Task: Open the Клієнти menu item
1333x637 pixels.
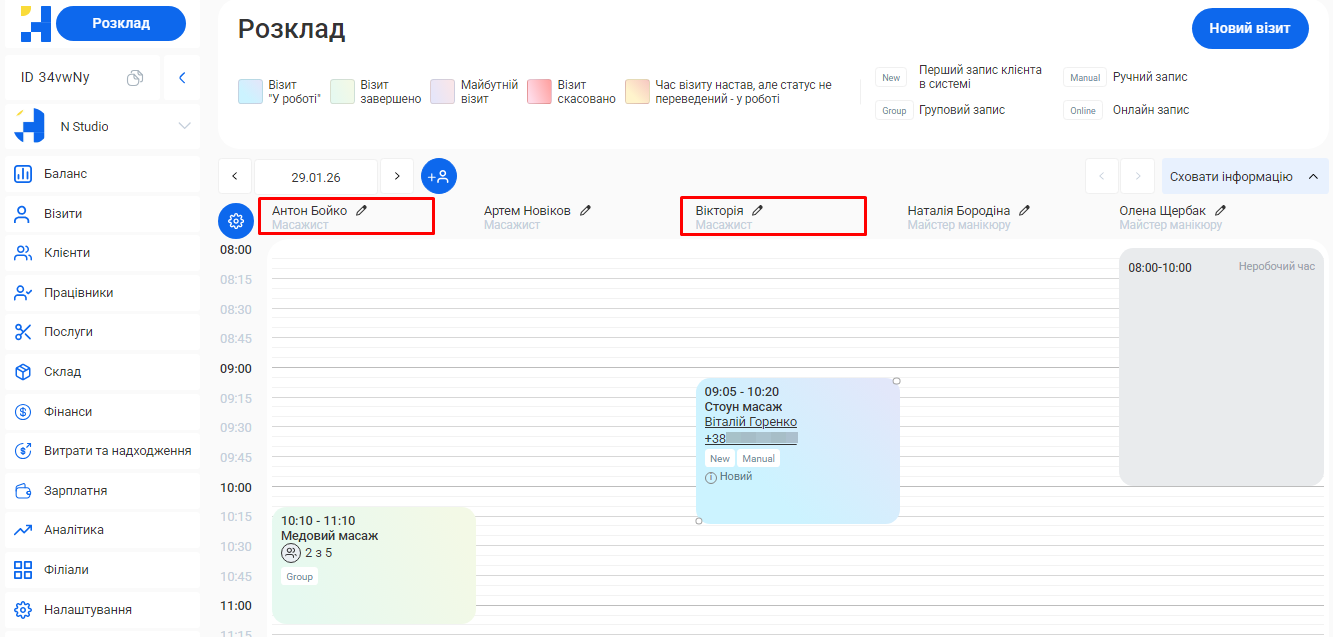Action: 67,253
